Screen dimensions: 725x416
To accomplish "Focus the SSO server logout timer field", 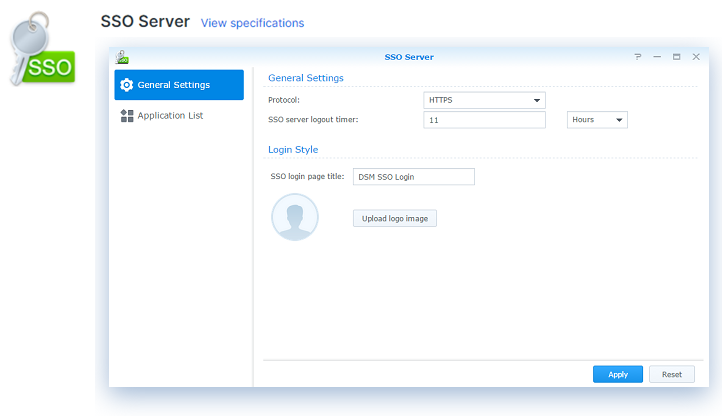I will (x=484, y=120).
